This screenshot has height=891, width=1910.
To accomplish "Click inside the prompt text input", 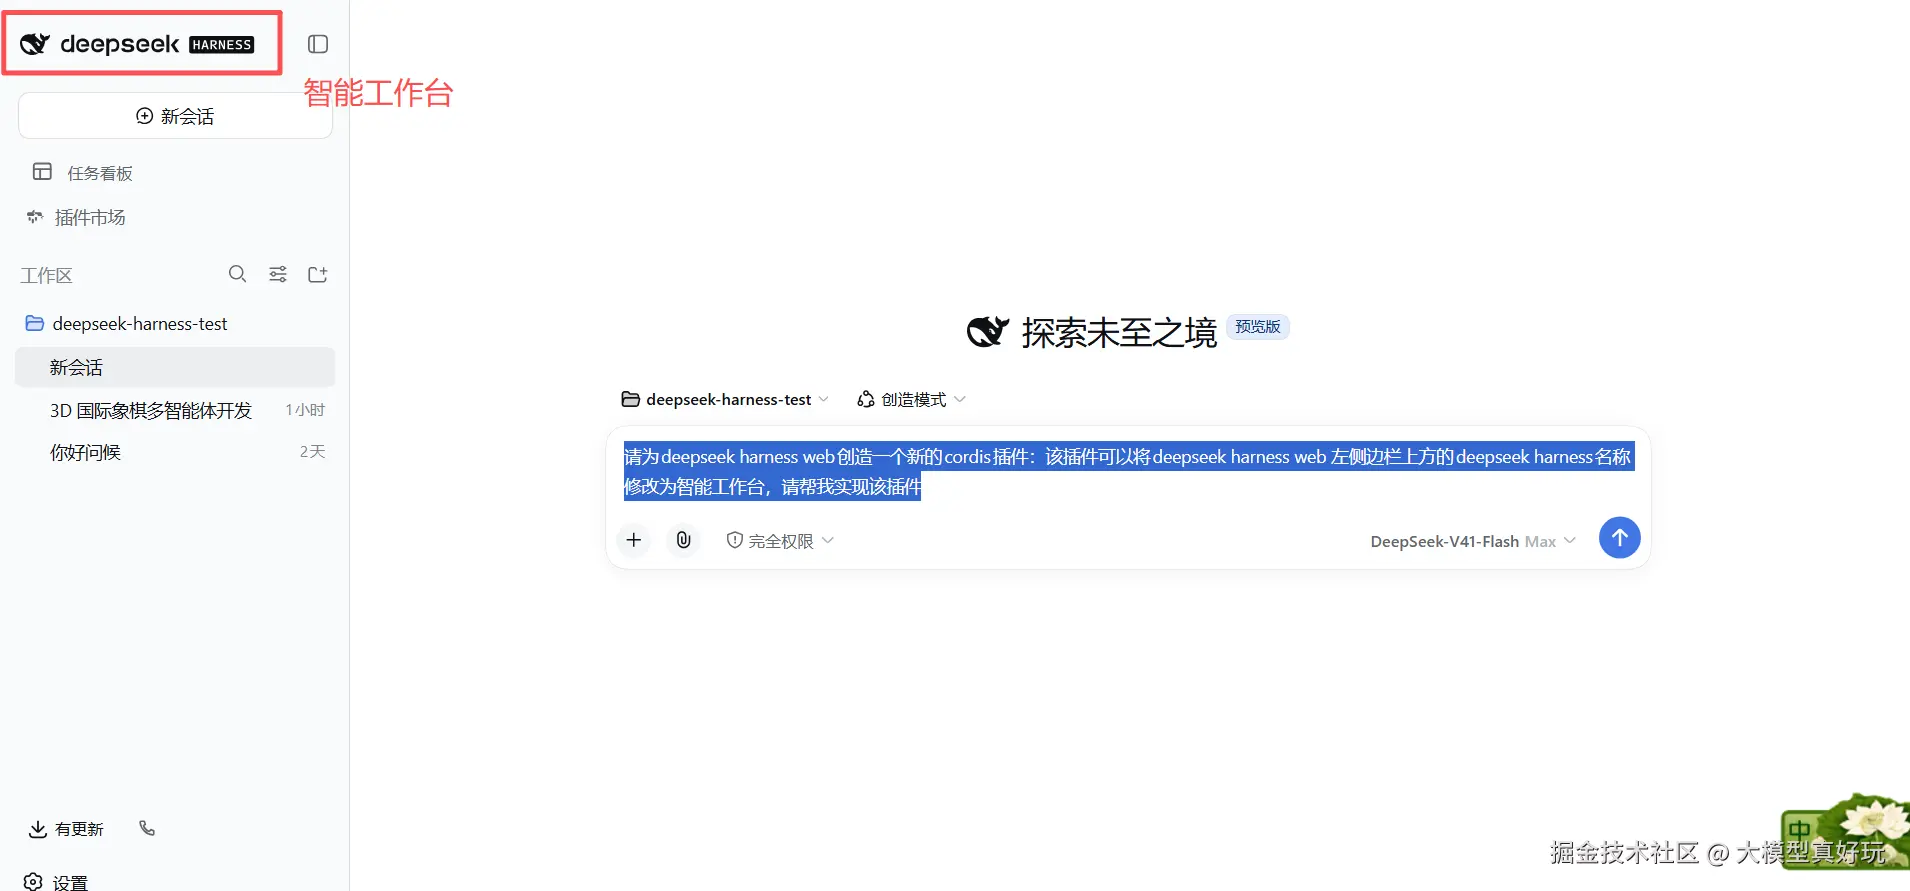I will coord(1128,471).
